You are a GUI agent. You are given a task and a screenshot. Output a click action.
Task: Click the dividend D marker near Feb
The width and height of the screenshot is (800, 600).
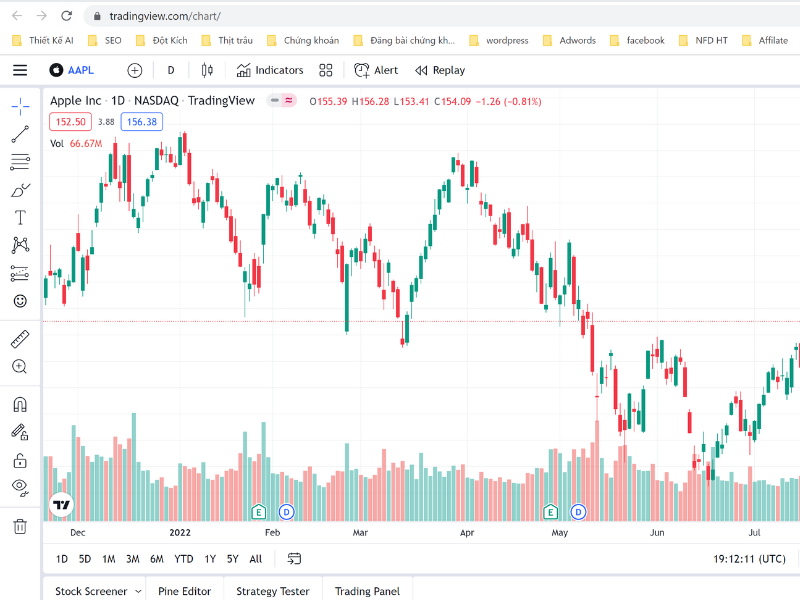click(286, 512)
